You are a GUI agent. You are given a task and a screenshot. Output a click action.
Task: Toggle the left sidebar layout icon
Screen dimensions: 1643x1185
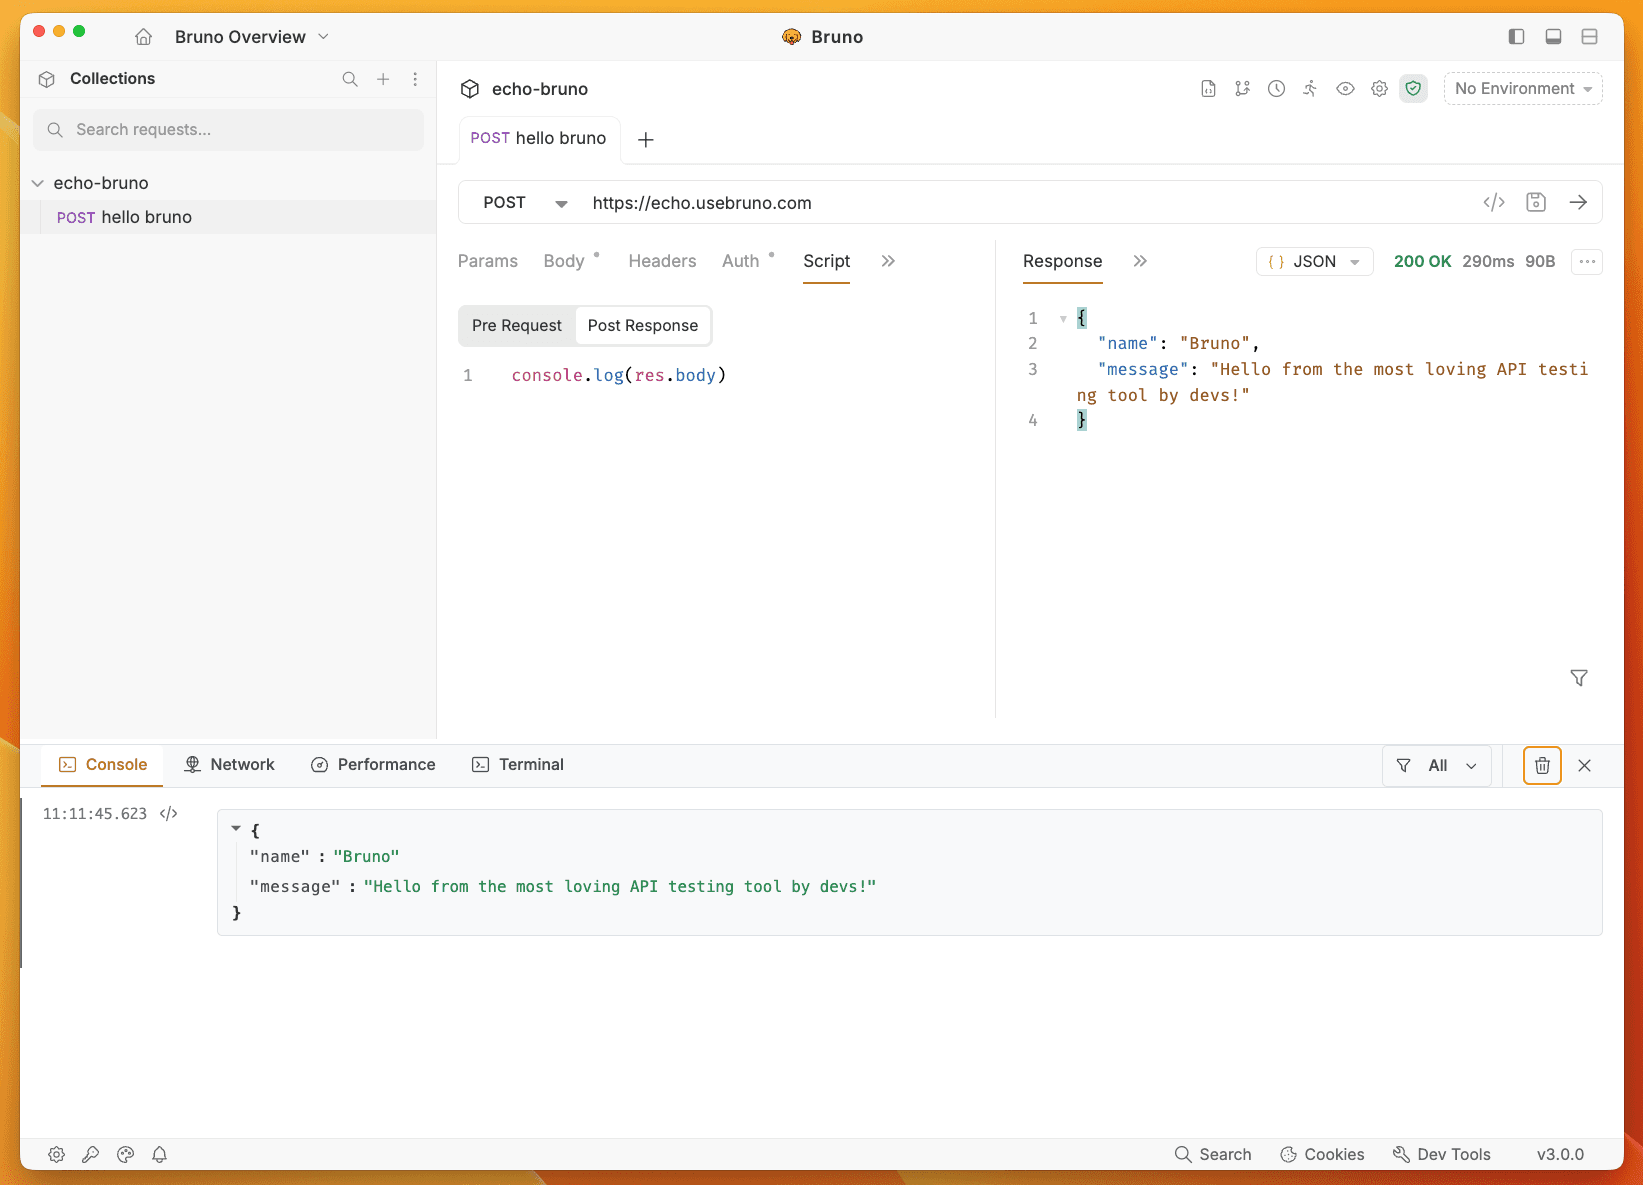1516,37
